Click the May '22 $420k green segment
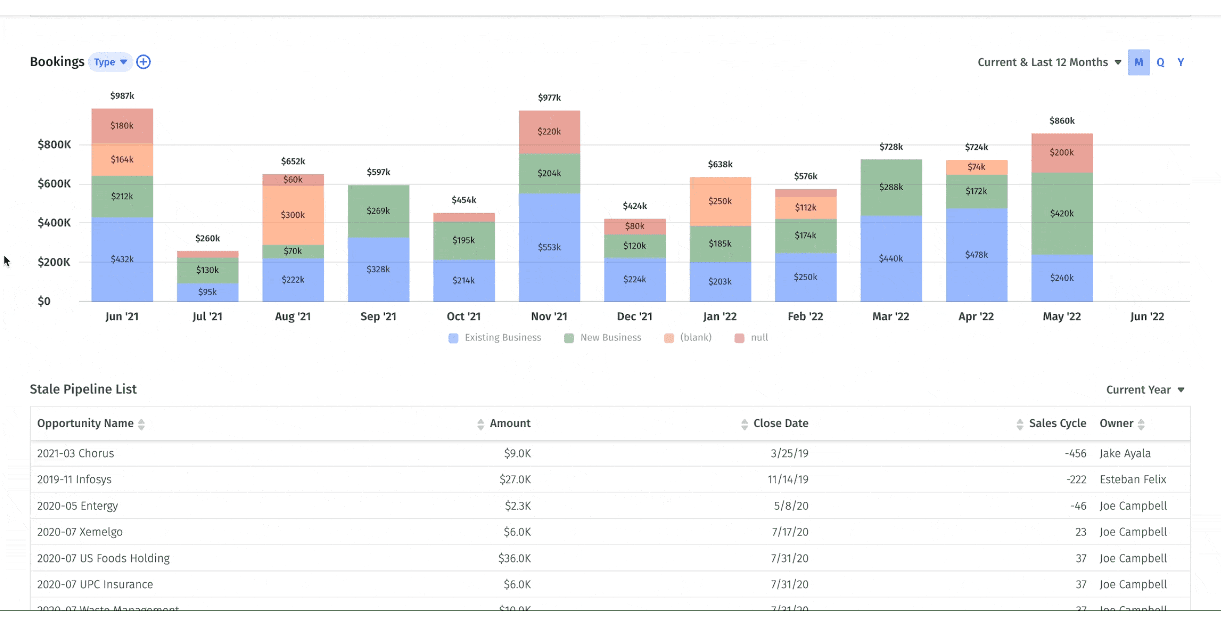The height and width of the screenshot is (621, 1221). click(x=1062, y=213)
